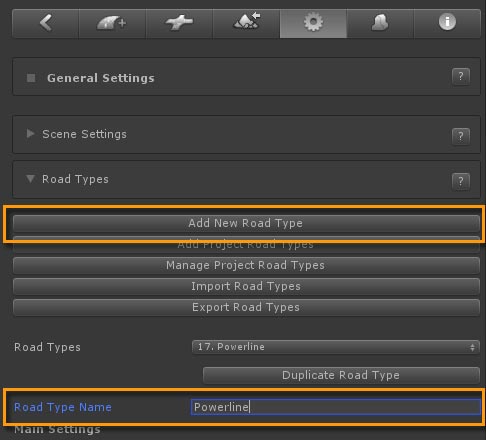Open the info icon tab
This screenshot has width=486, height=440.
(447, 23)
